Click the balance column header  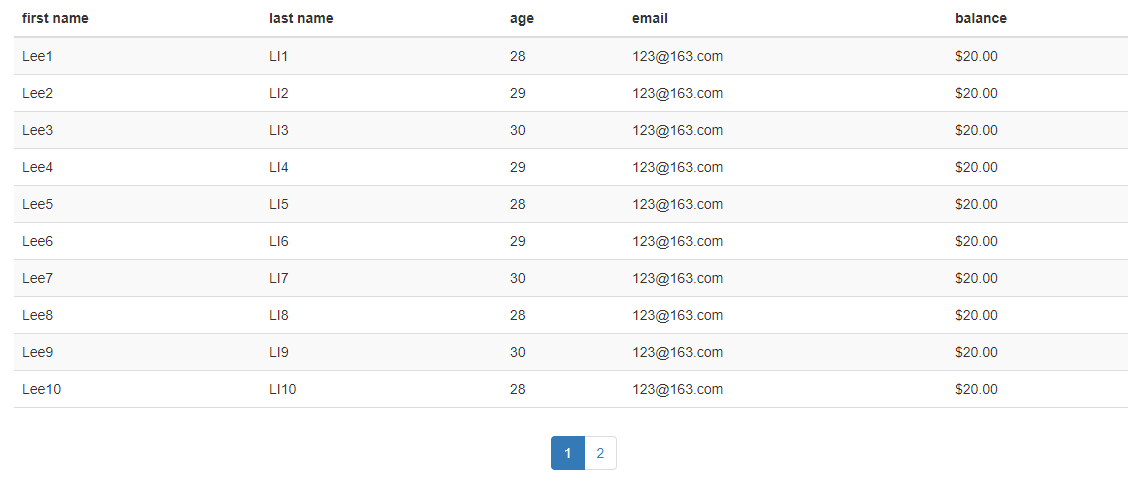click(980, 18)
